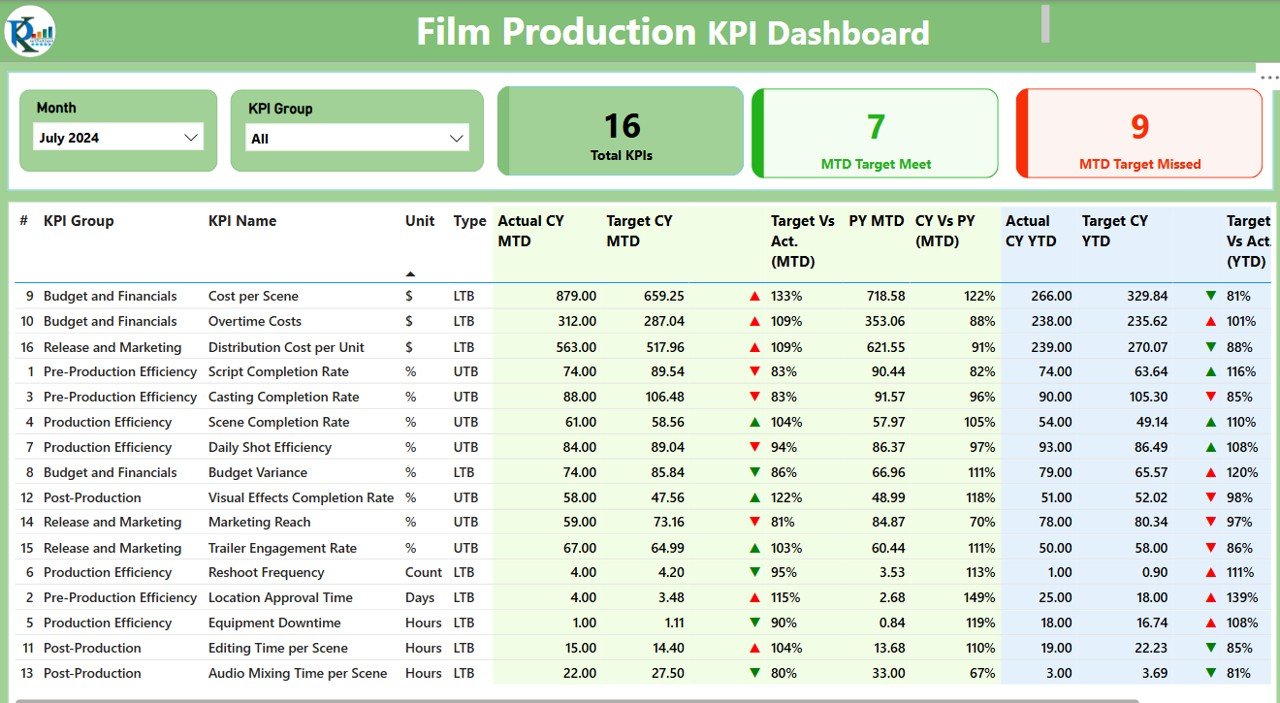Viewport: 1280px width, 703px height.
Task: Click the red down arrow in Casting Completion Rate YTD
Action: [x=1211, y=397]
